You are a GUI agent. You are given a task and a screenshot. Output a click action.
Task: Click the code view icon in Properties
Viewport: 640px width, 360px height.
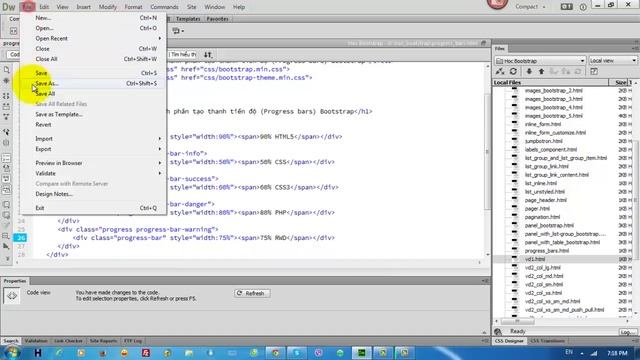11,296
